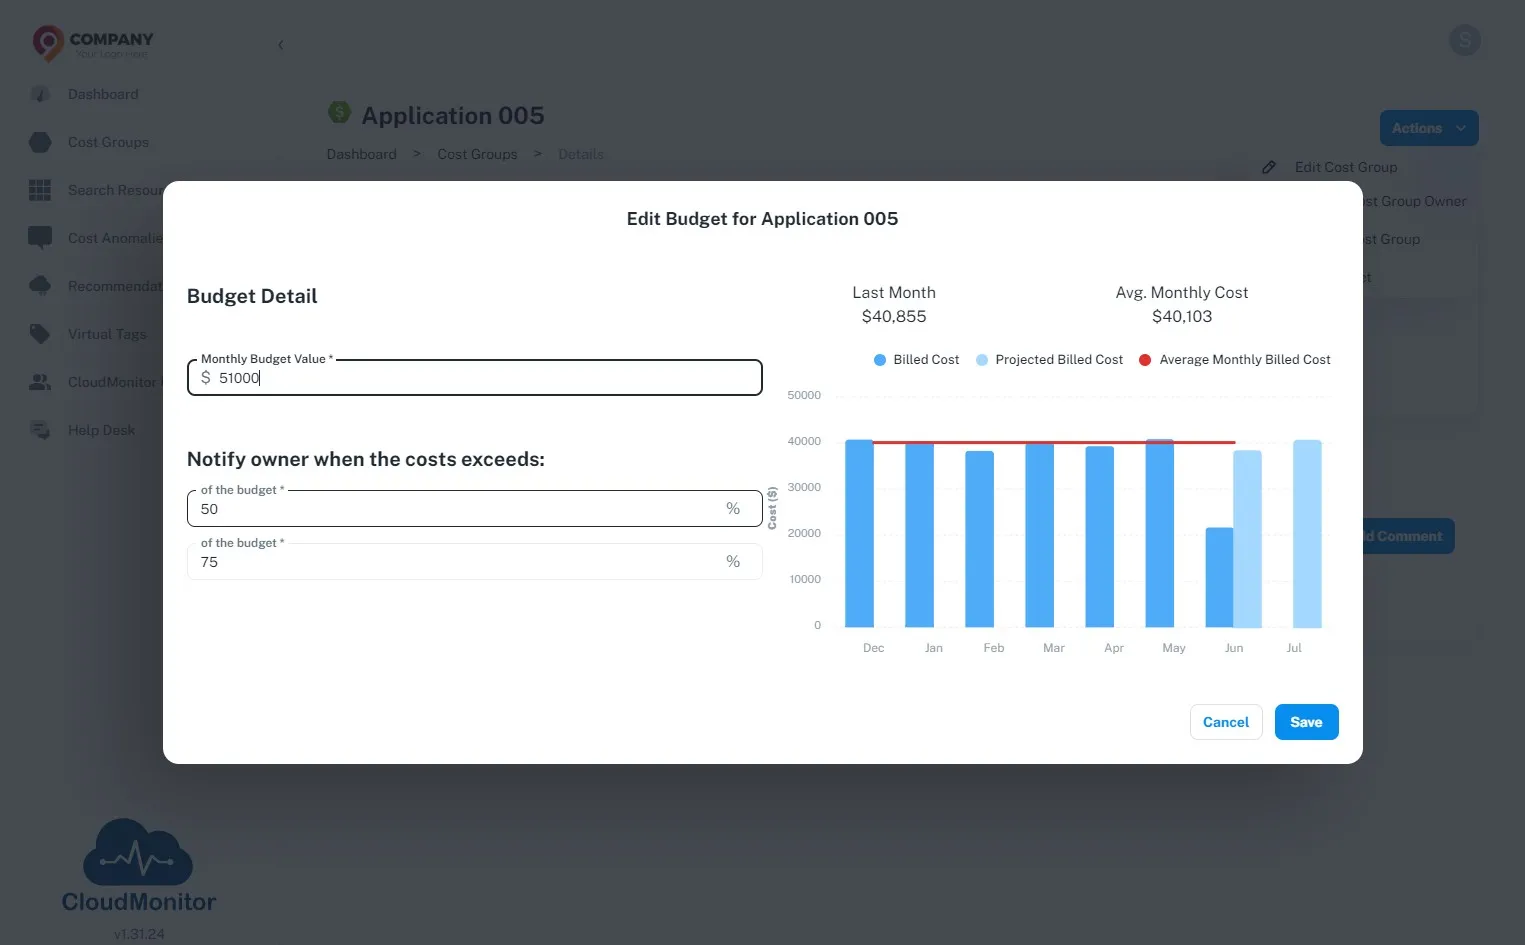Click the version v1.31.24 text
Image resolution: width=1525 pixels, height=945 pixels.
(139, 934)
